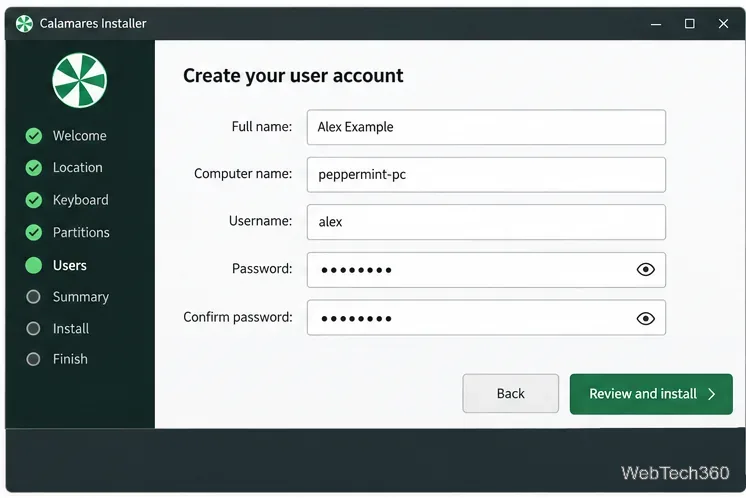Close the Calamares Installer window
746x498 pixels.
click(723, 23)
